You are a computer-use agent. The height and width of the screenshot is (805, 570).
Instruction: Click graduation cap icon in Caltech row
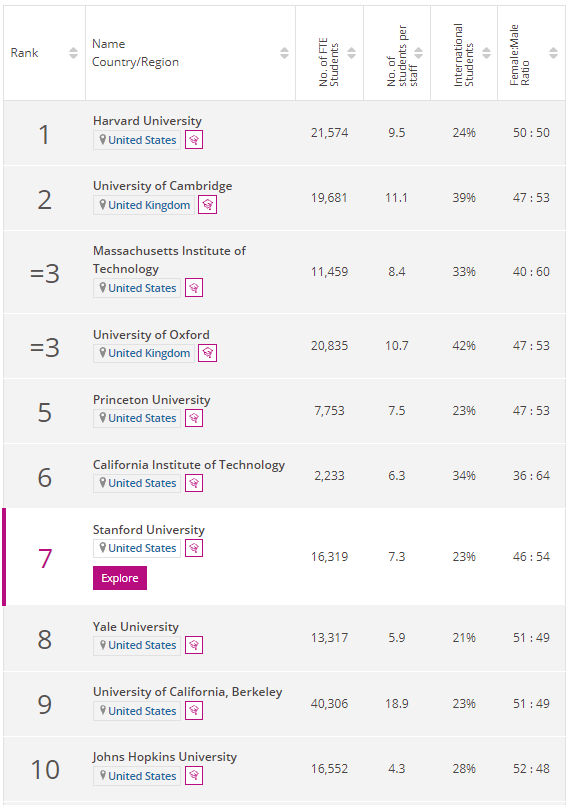194,483
